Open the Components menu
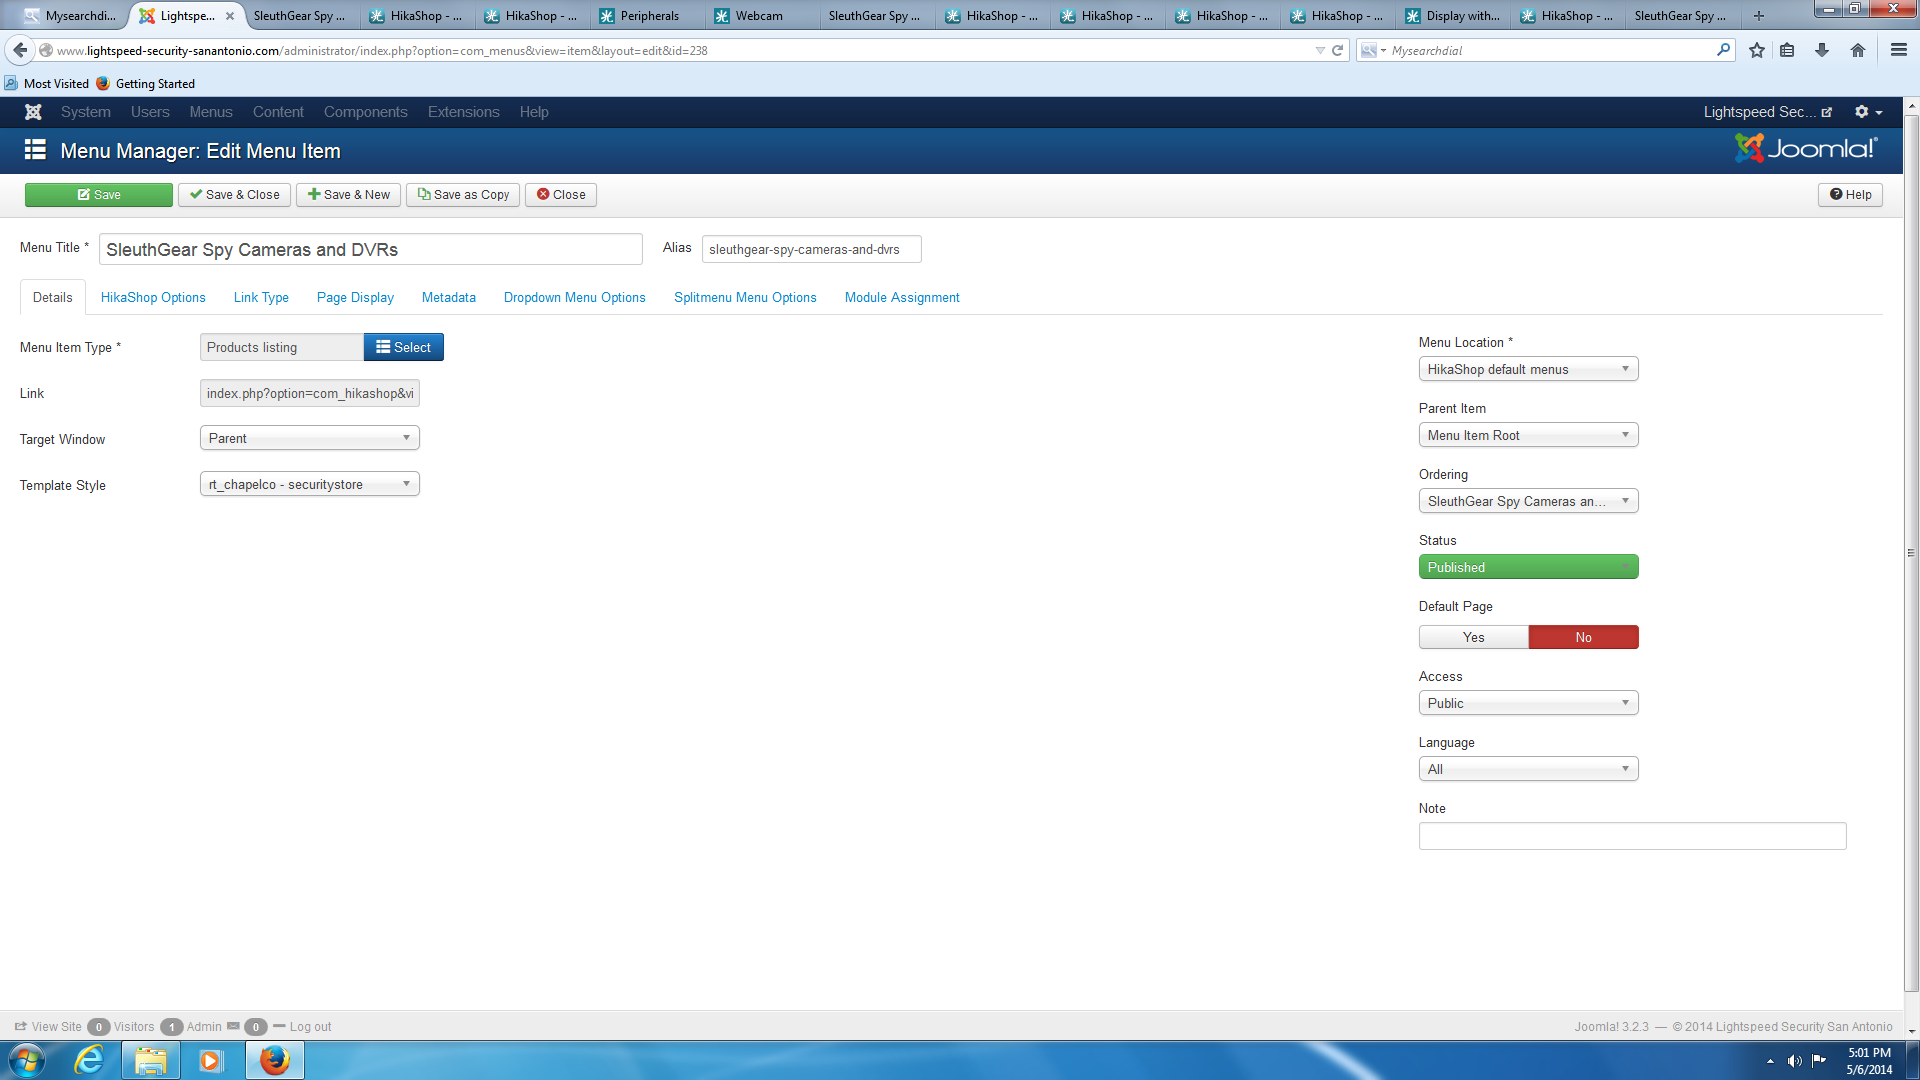 365,112
